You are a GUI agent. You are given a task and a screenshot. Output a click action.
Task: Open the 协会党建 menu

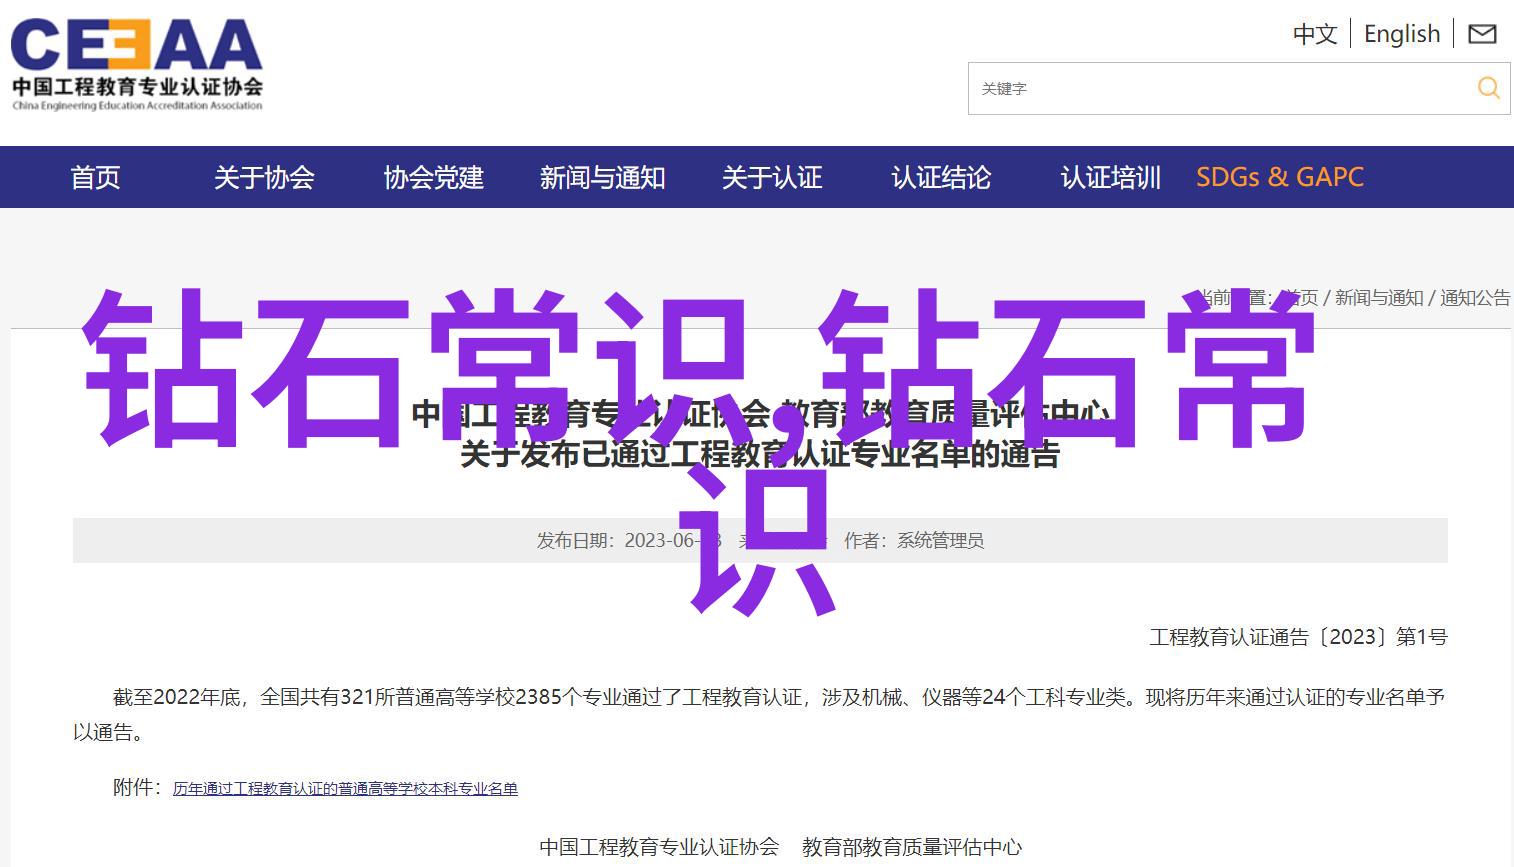click(433, 177)
